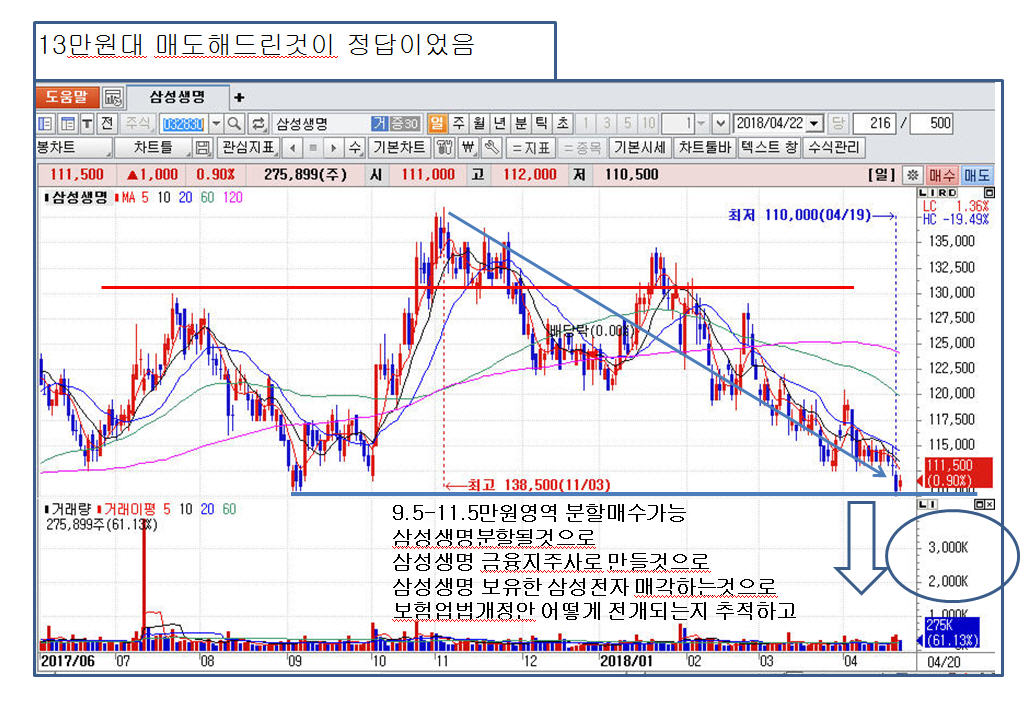
Task: Open the 2018/04/22 date picker dropdown
Action: tap(815, 124)
